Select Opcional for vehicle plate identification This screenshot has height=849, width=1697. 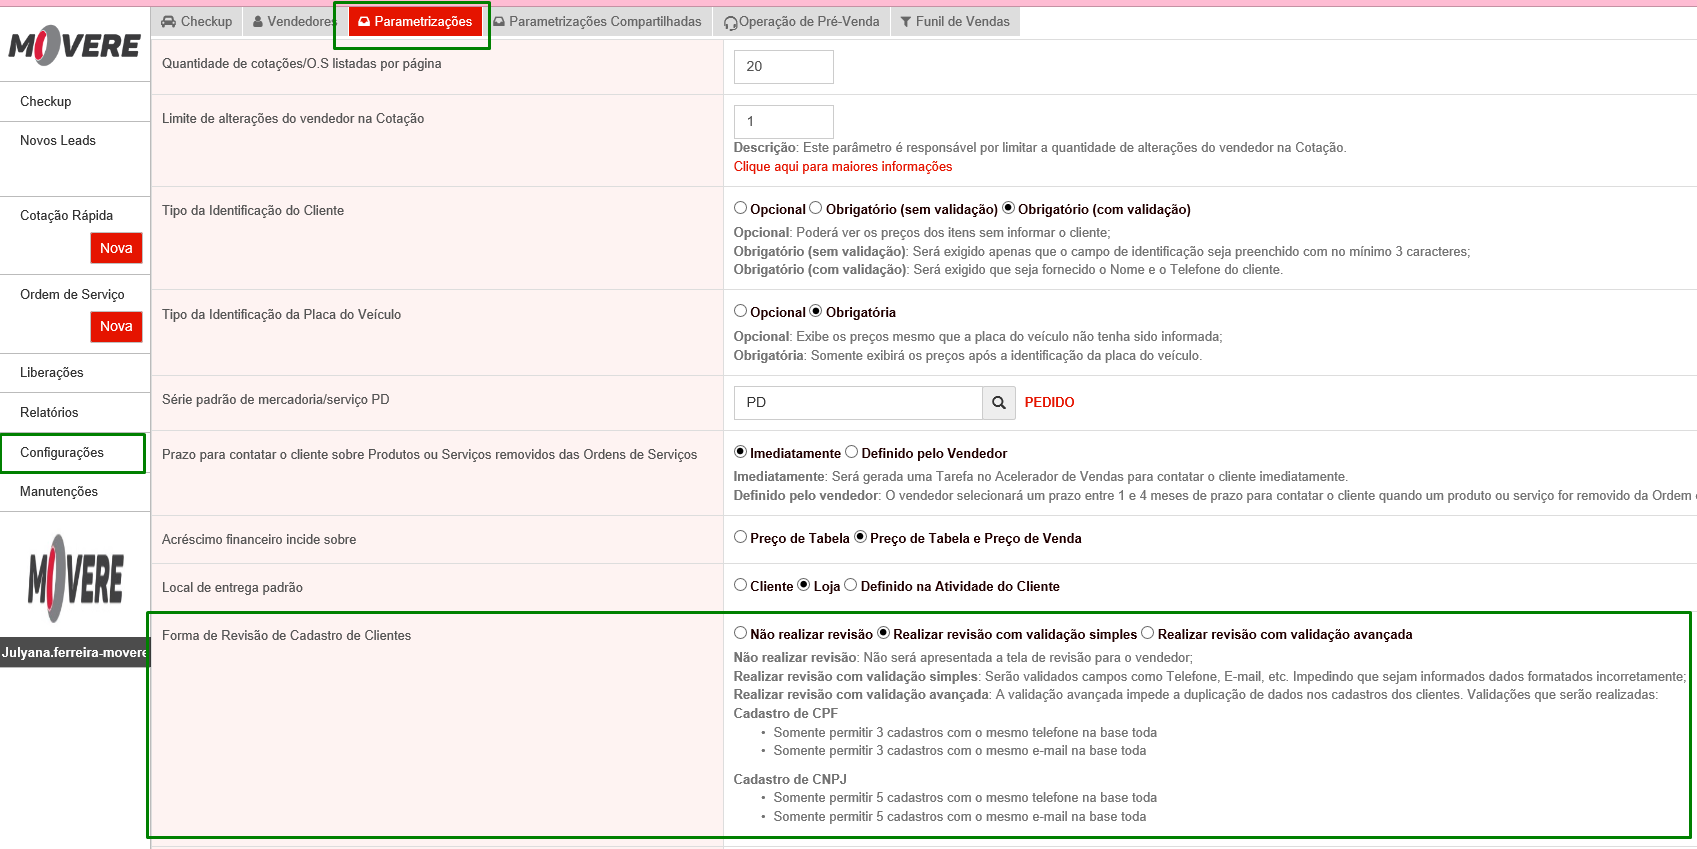[740, 311]
